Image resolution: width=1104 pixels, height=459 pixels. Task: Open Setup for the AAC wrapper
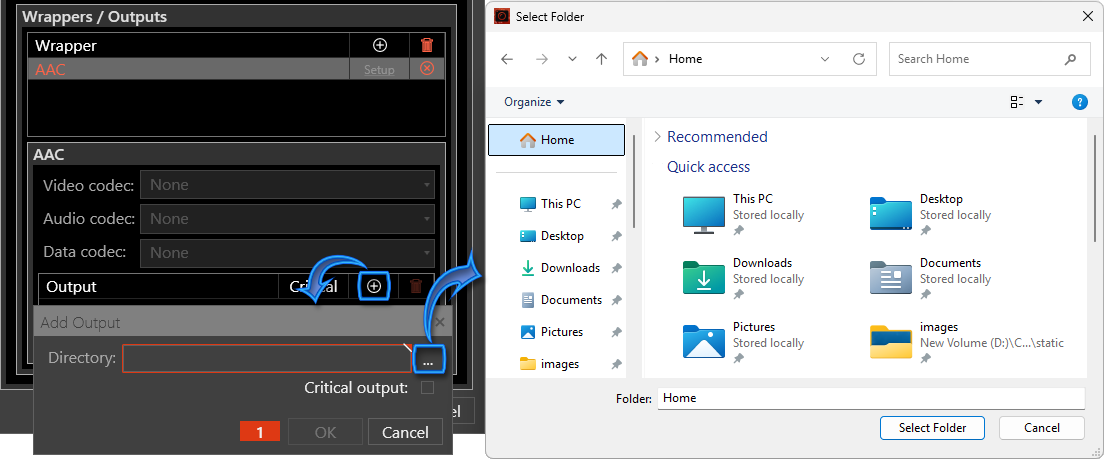(x=379, y=70)
